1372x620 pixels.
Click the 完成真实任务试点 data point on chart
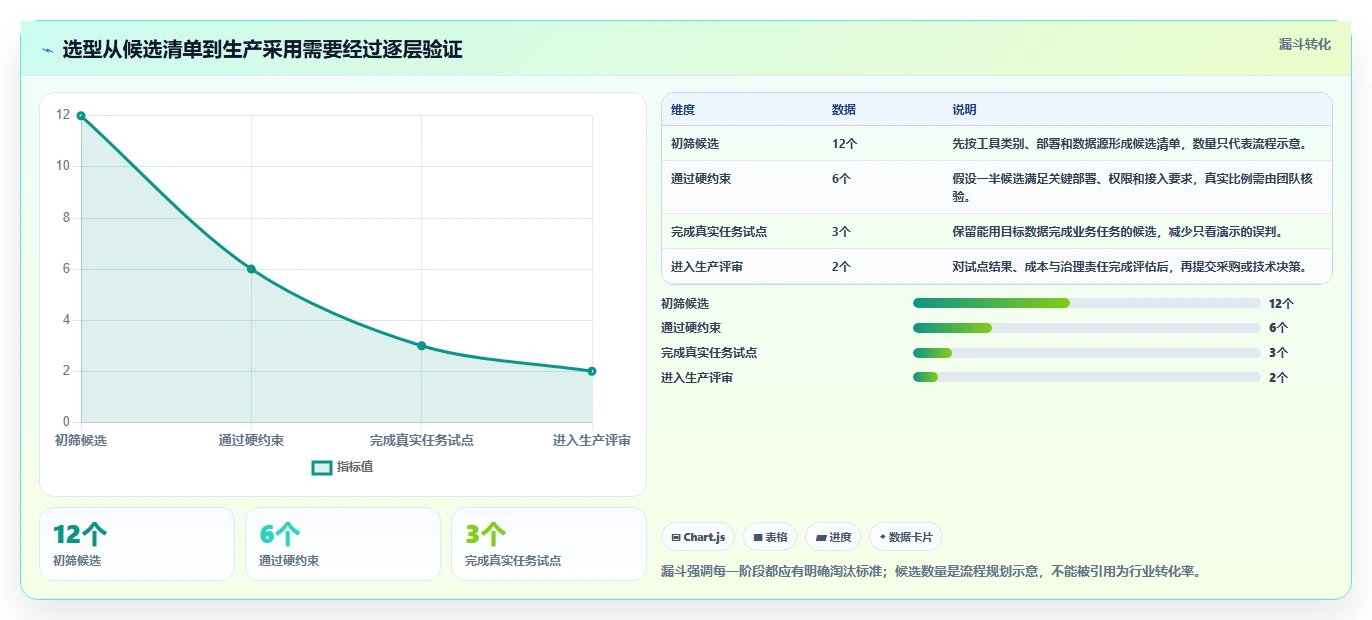(421, 346)
